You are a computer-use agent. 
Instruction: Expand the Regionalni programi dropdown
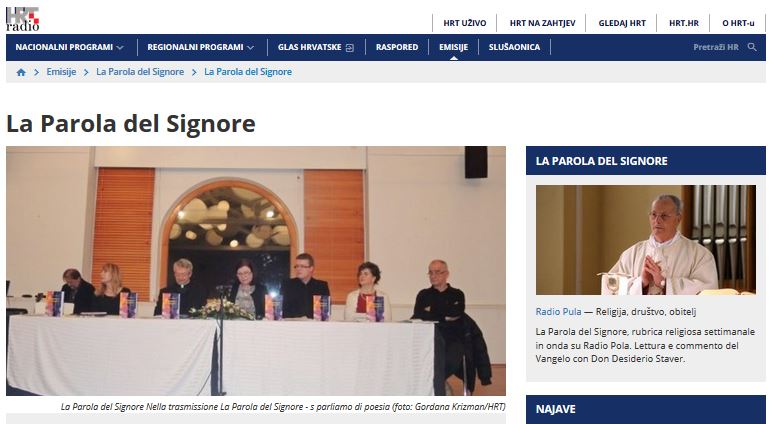click(200, 47)
